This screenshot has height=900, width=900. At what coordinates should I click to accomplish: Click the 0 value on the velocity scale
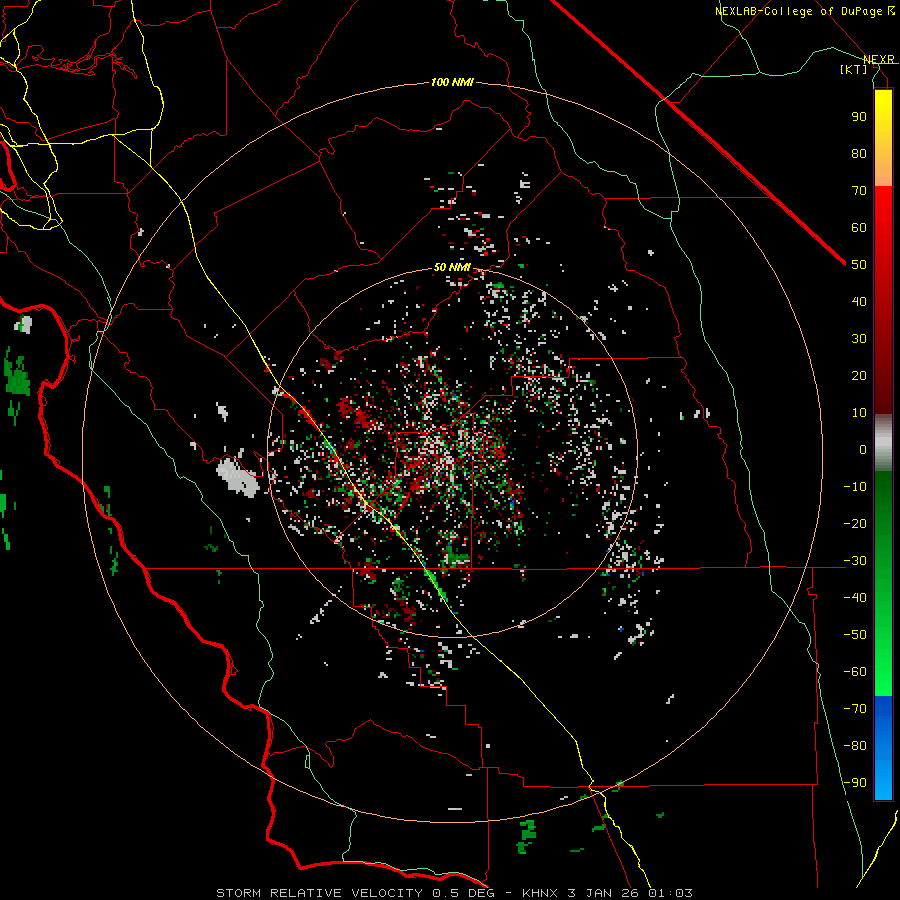(x=863, y=449)
